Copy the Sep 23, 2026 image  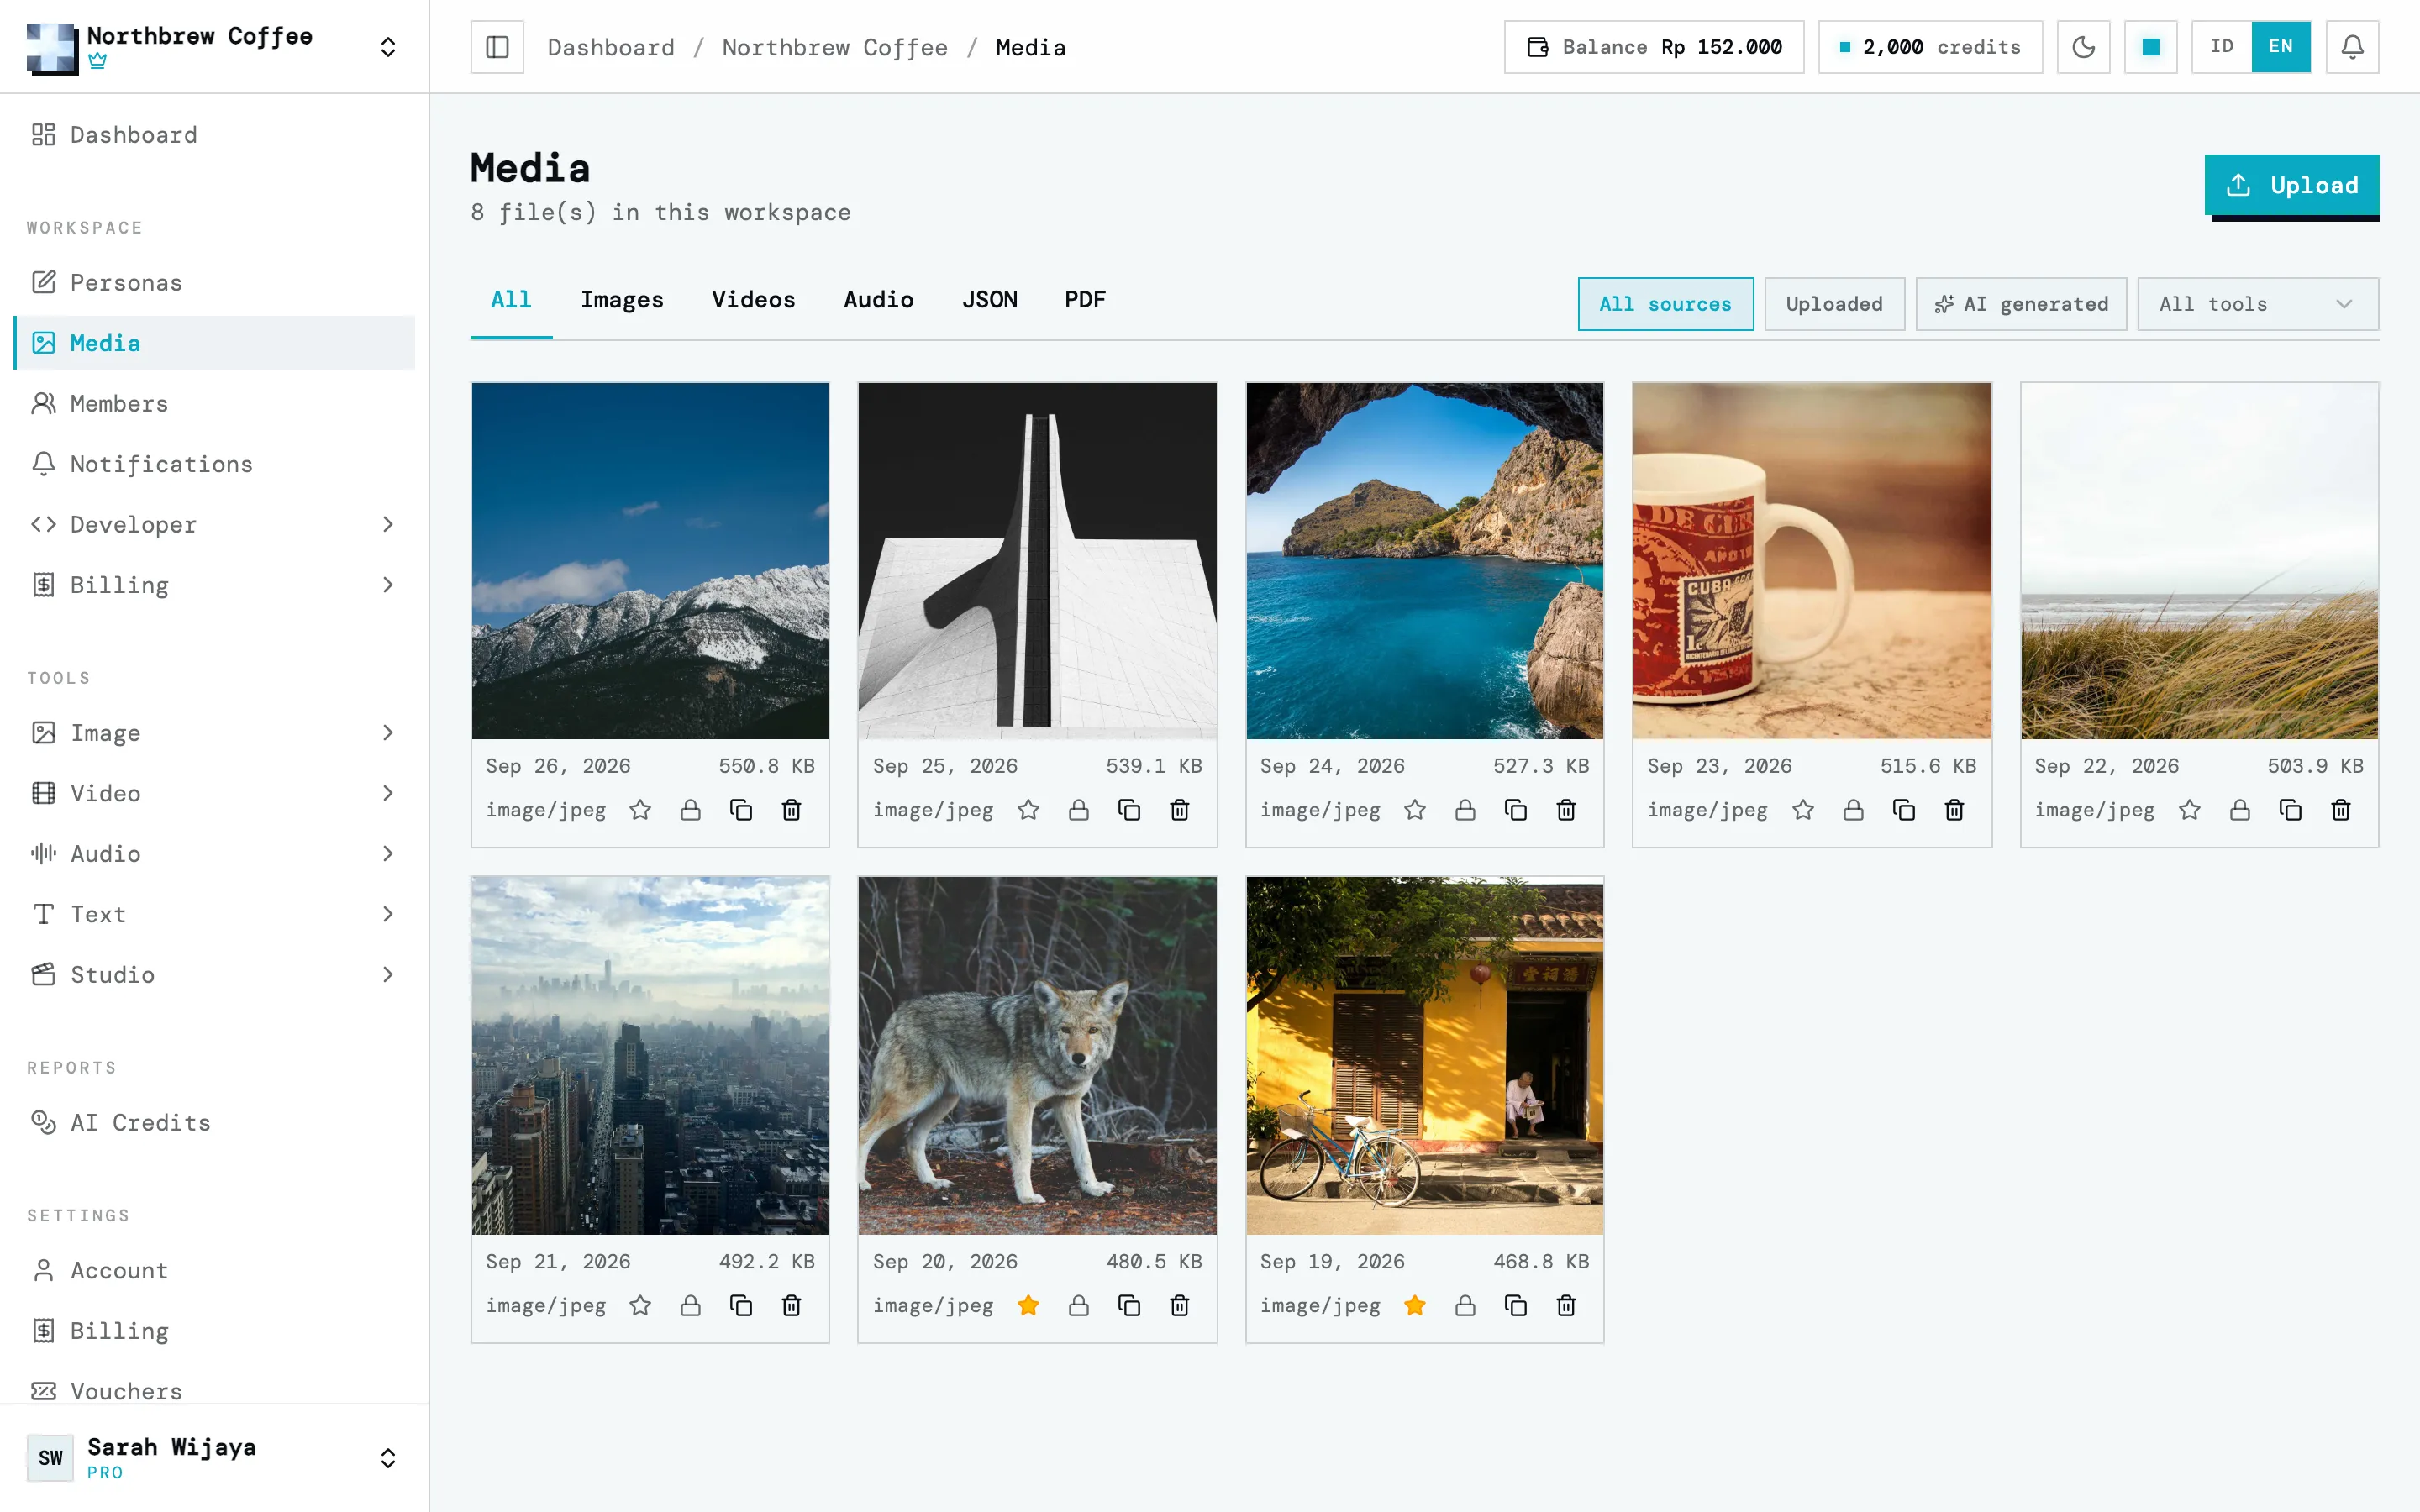pyautogui.click(x=1903, y=810)
